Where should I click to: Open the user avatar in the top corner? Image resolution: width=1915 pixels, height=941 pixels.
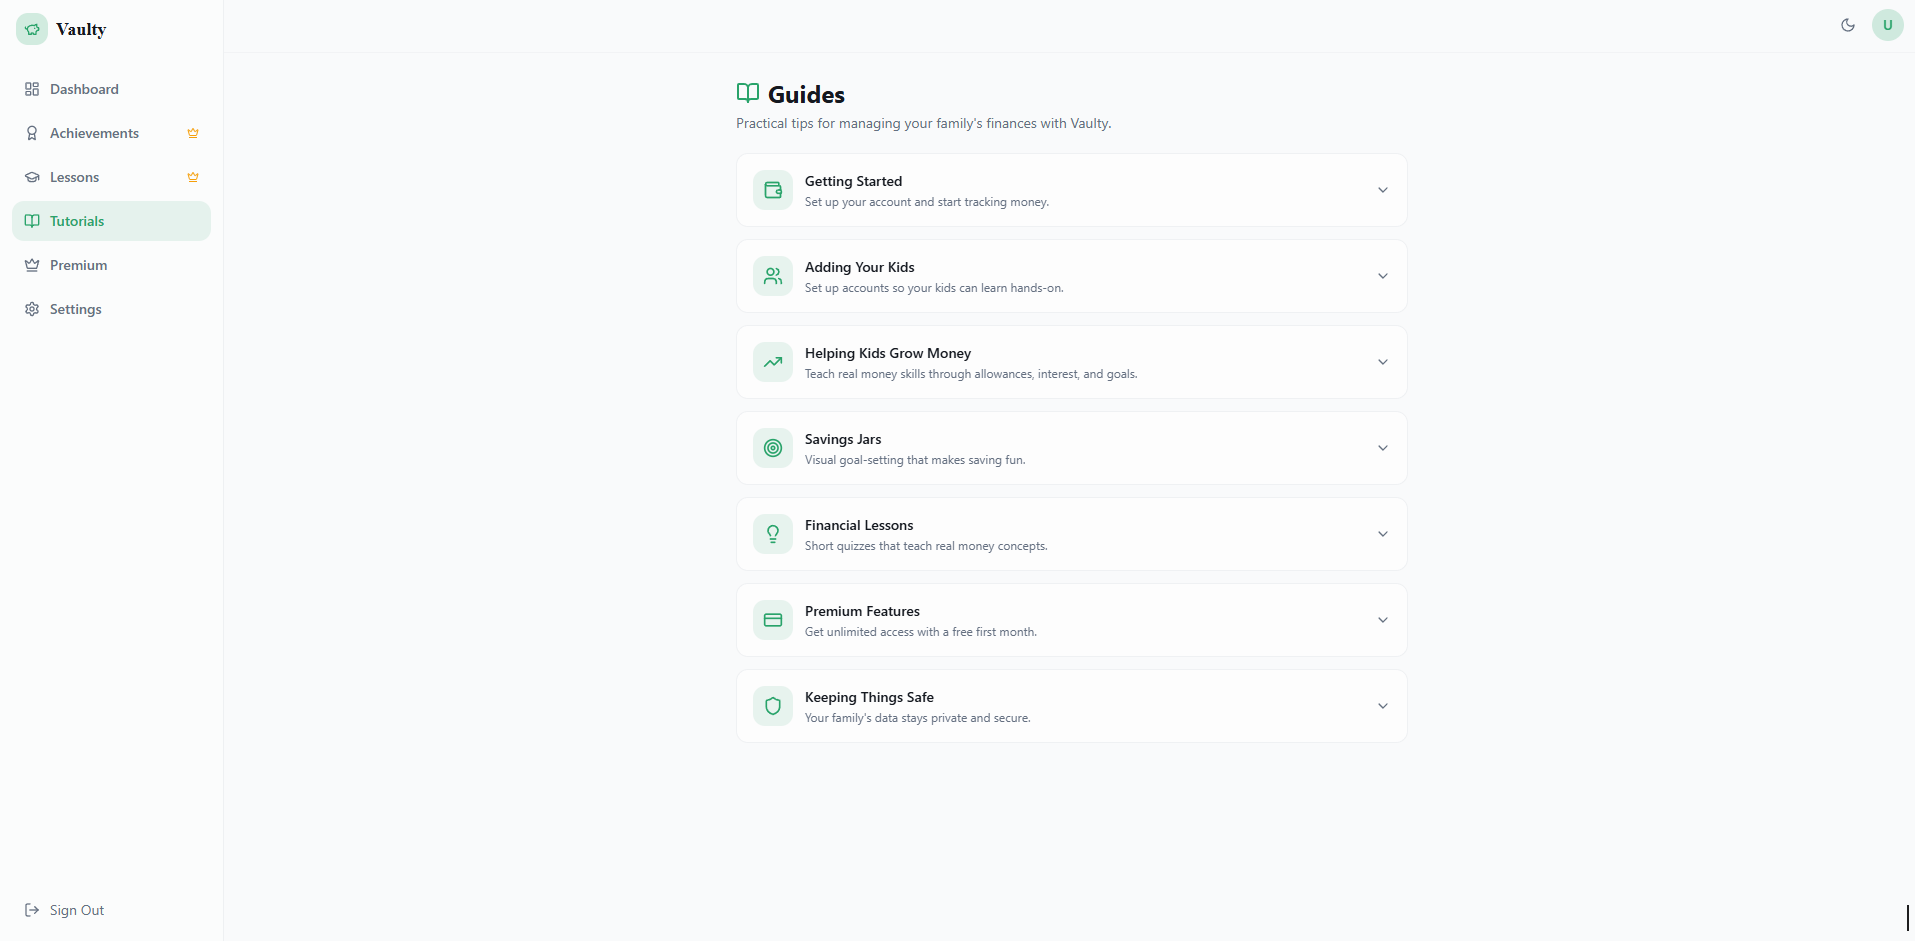(1887, 25)
